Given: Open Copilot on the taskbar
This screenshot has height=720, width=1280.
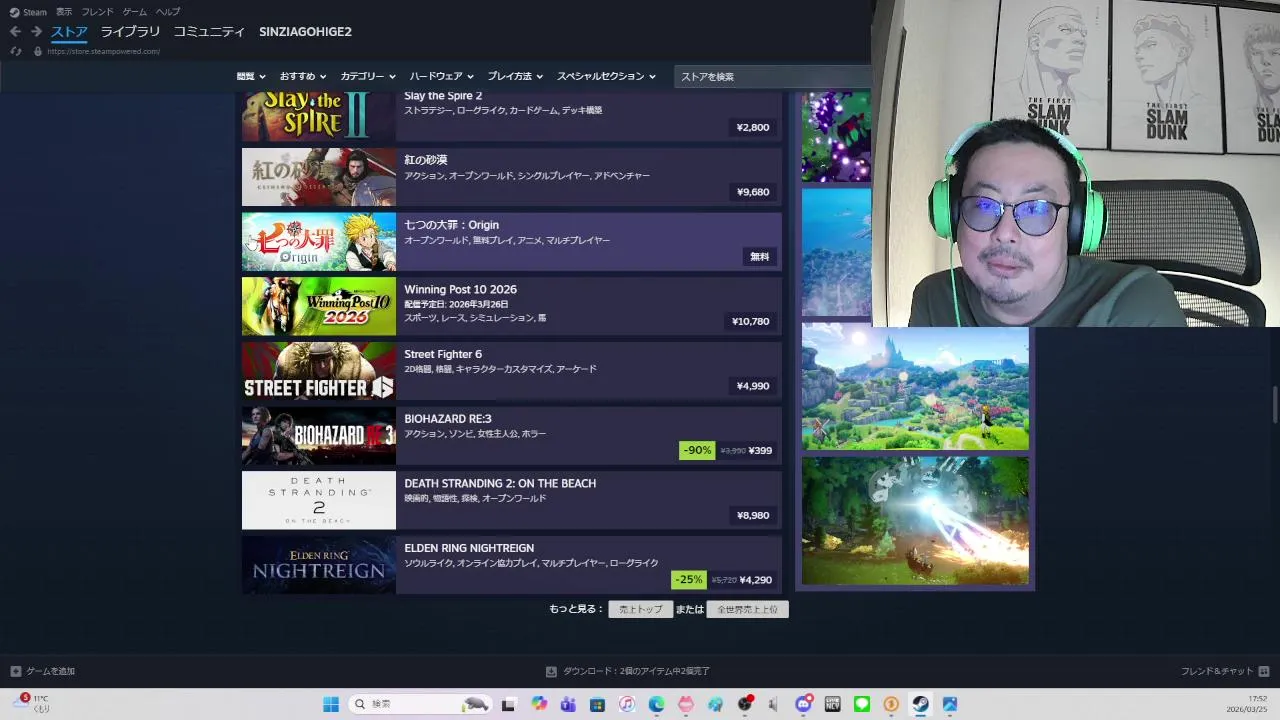Looking at the screenshot, I should click(539, 704).
